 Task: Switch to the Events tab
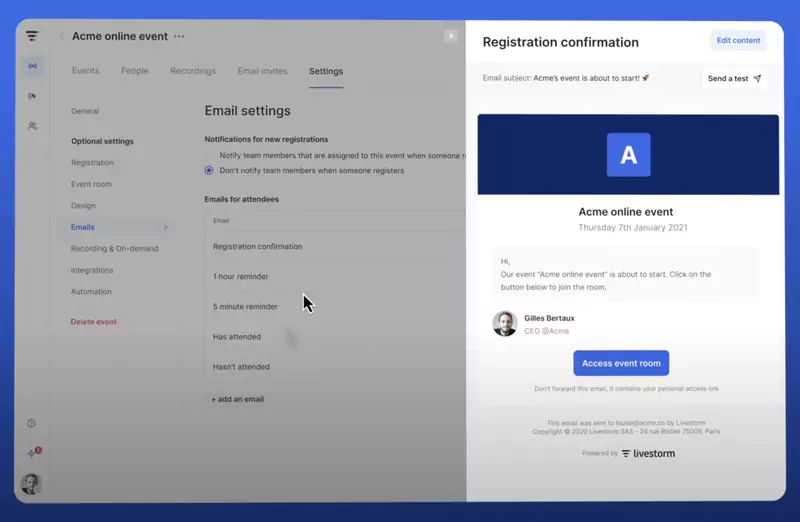85,71
